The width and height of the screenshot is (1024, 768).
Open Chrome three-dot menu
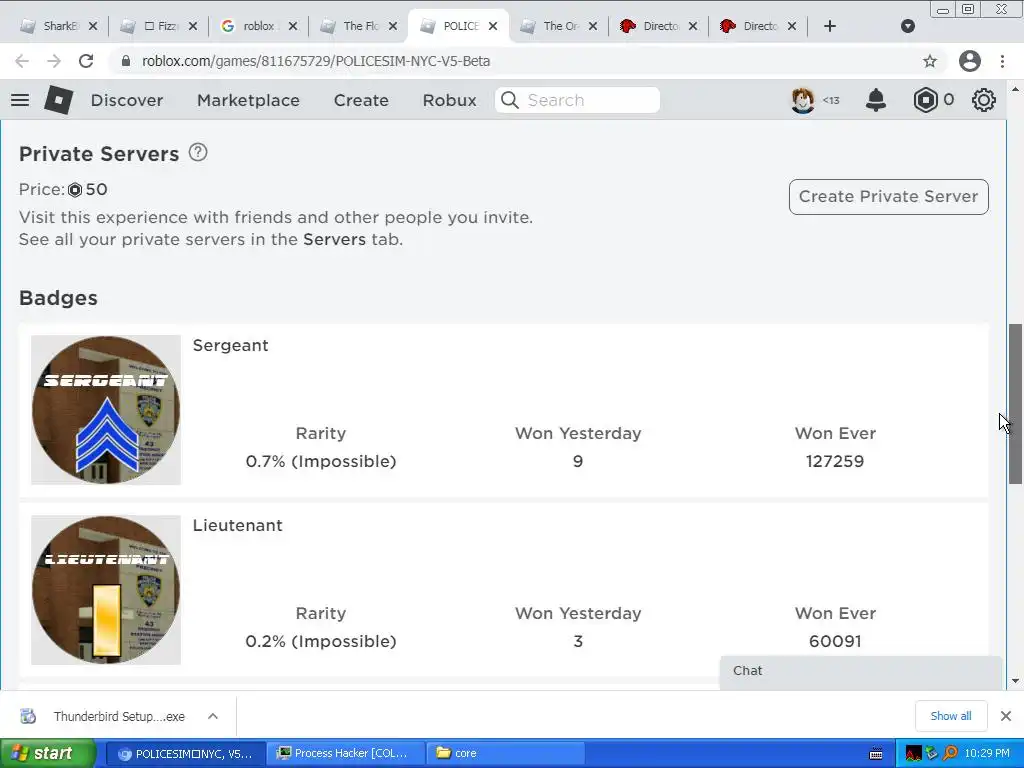[1002, 61]
